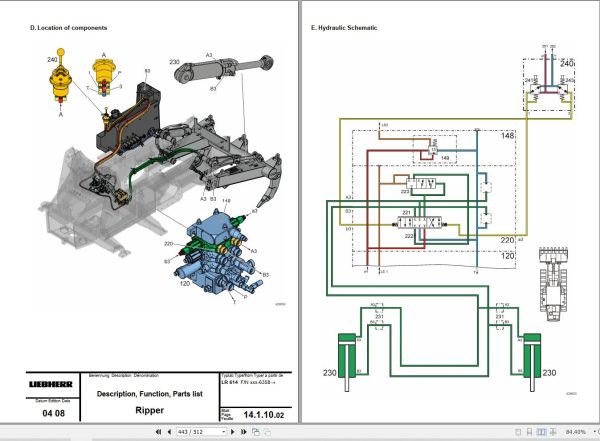The height and width of the screenshot is (441, 600).
Task: Click the 'LR 614' type designation text
Action: tap(230, 382)
